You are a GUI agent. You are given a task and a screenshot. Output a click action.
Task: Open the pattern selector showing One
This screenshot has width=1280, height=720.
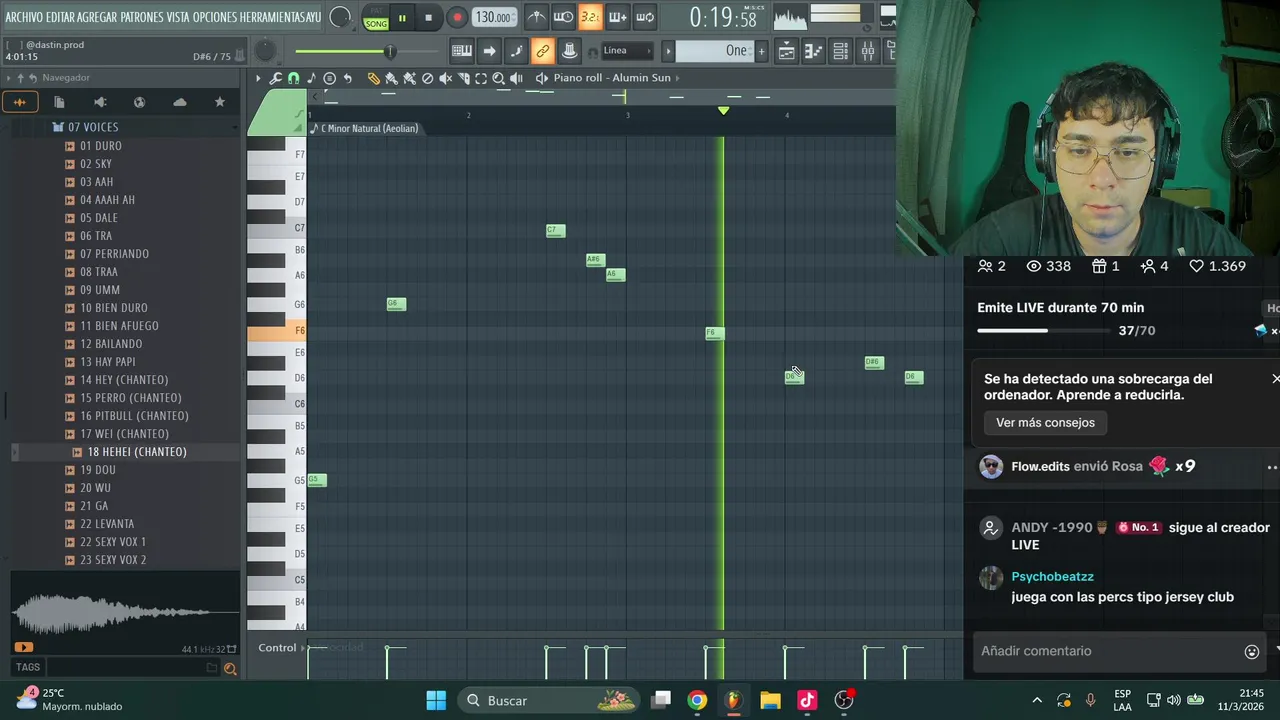[714, 51]
